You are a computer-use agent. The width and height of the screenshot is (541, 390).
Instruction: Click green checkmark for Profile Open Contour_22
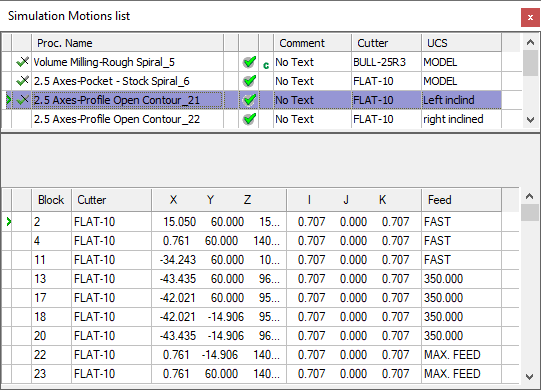coord(249,119)
